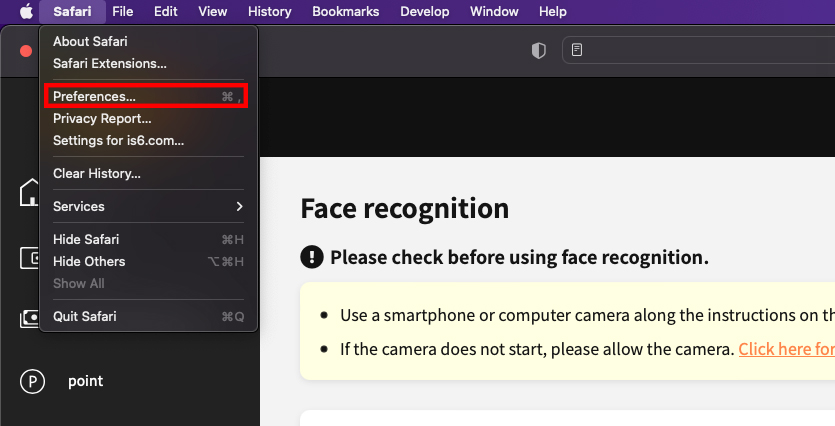Click the exclamation warning icon
The height and width of the screenshot is (426, 835).
point(312,257)
